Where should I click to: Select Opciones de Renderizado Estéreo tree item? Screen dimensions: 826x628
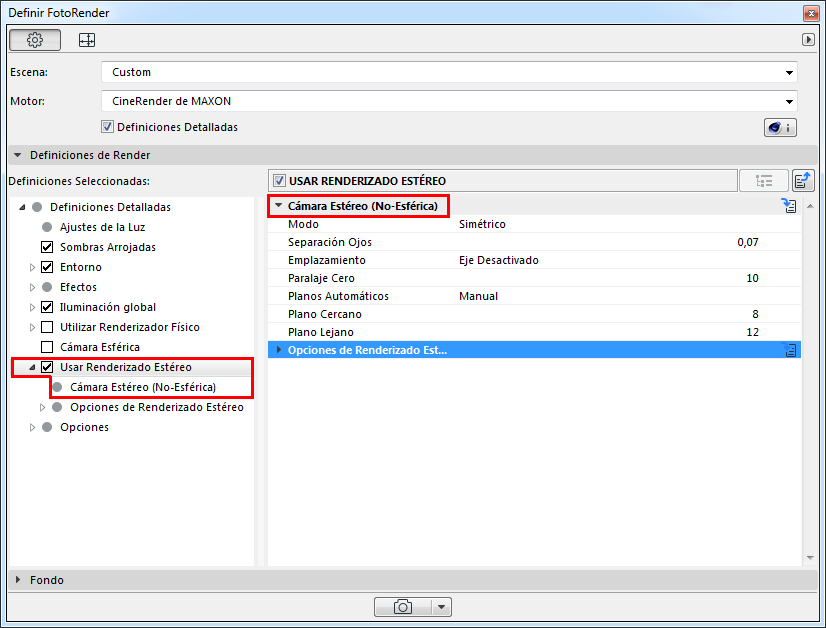pos(157,407)
